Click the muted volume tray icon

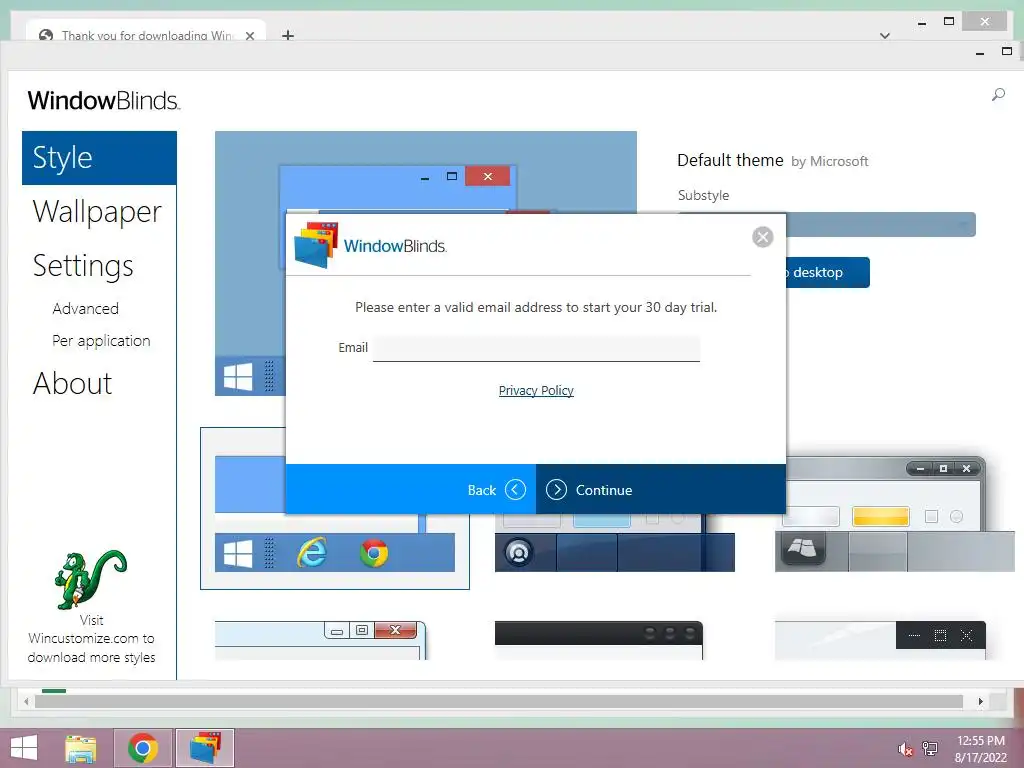point(905,749)
